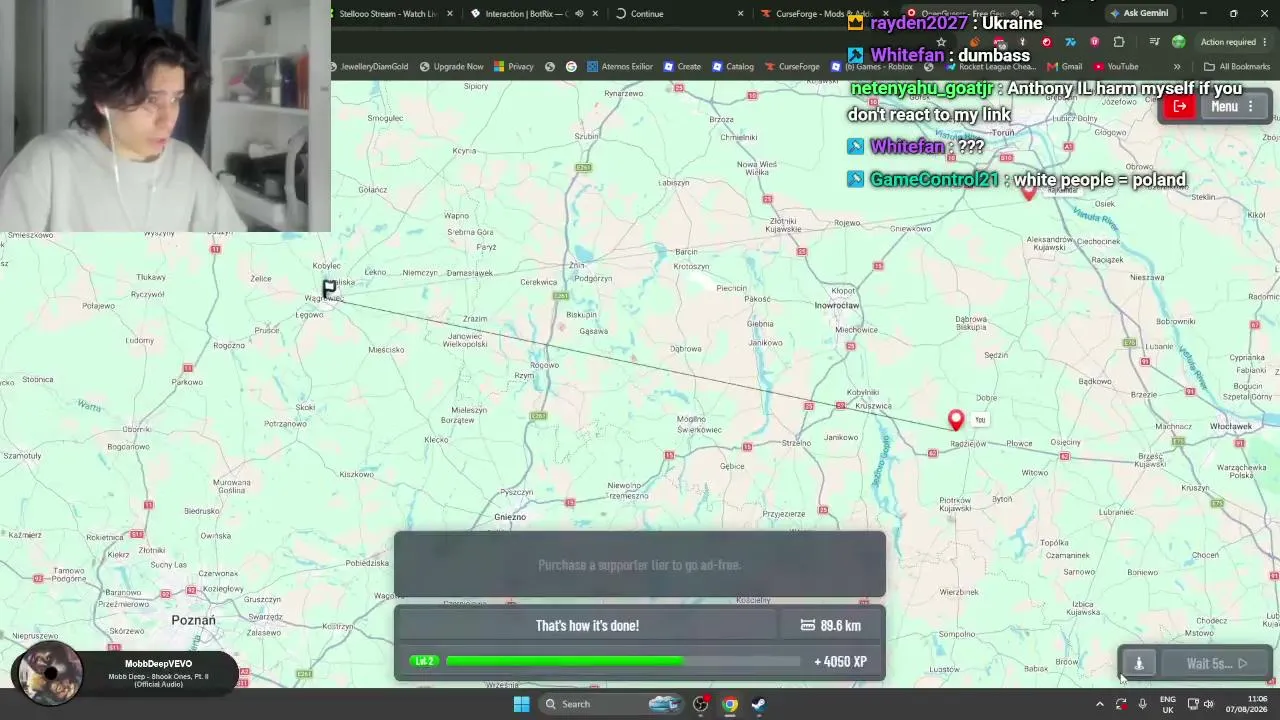
Task: Open the Aternos Exilior bookmark
Action: pos(620,67)
